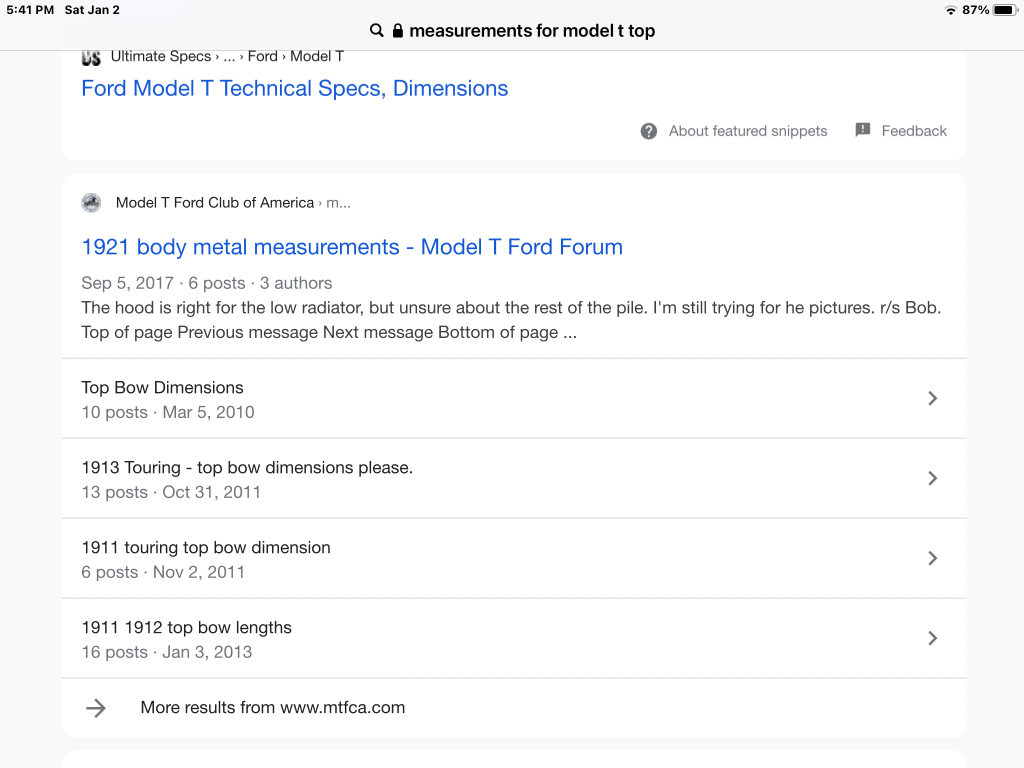The width and height of the screenshot is (1024, 768).
Task: Click arrow icon beside More results
Action: pyautogui.click(x=96, y=708)
